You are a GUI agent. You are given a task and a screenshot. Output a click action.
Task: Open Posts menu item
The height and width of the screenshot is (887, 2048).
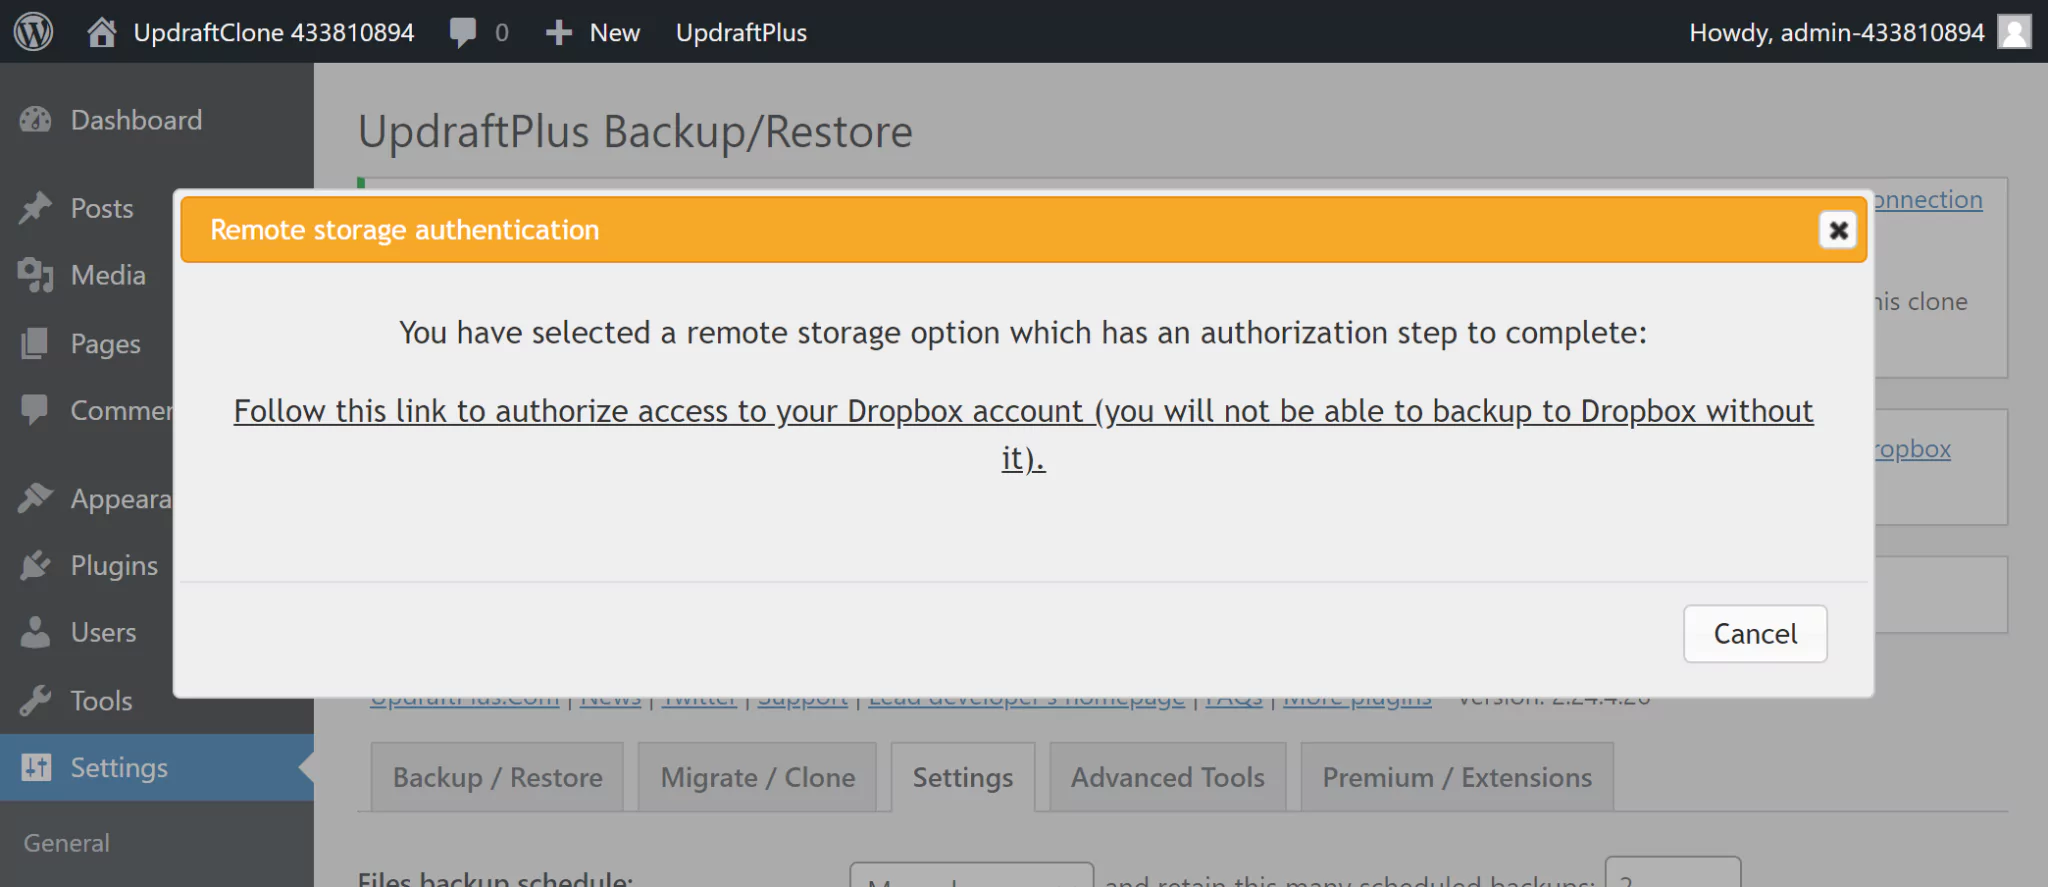click(102, 208)
